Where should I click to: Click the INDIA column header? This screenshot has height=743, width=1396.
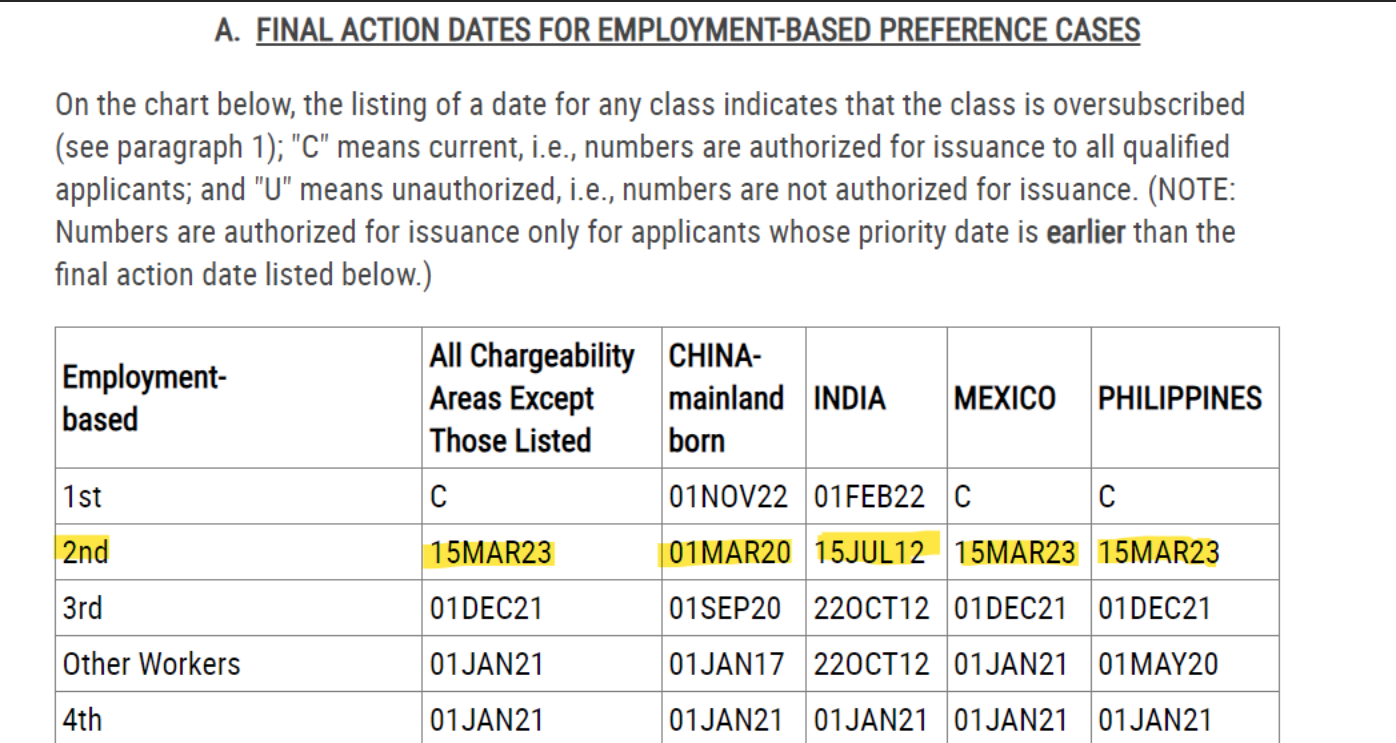(x=850, y=398)
